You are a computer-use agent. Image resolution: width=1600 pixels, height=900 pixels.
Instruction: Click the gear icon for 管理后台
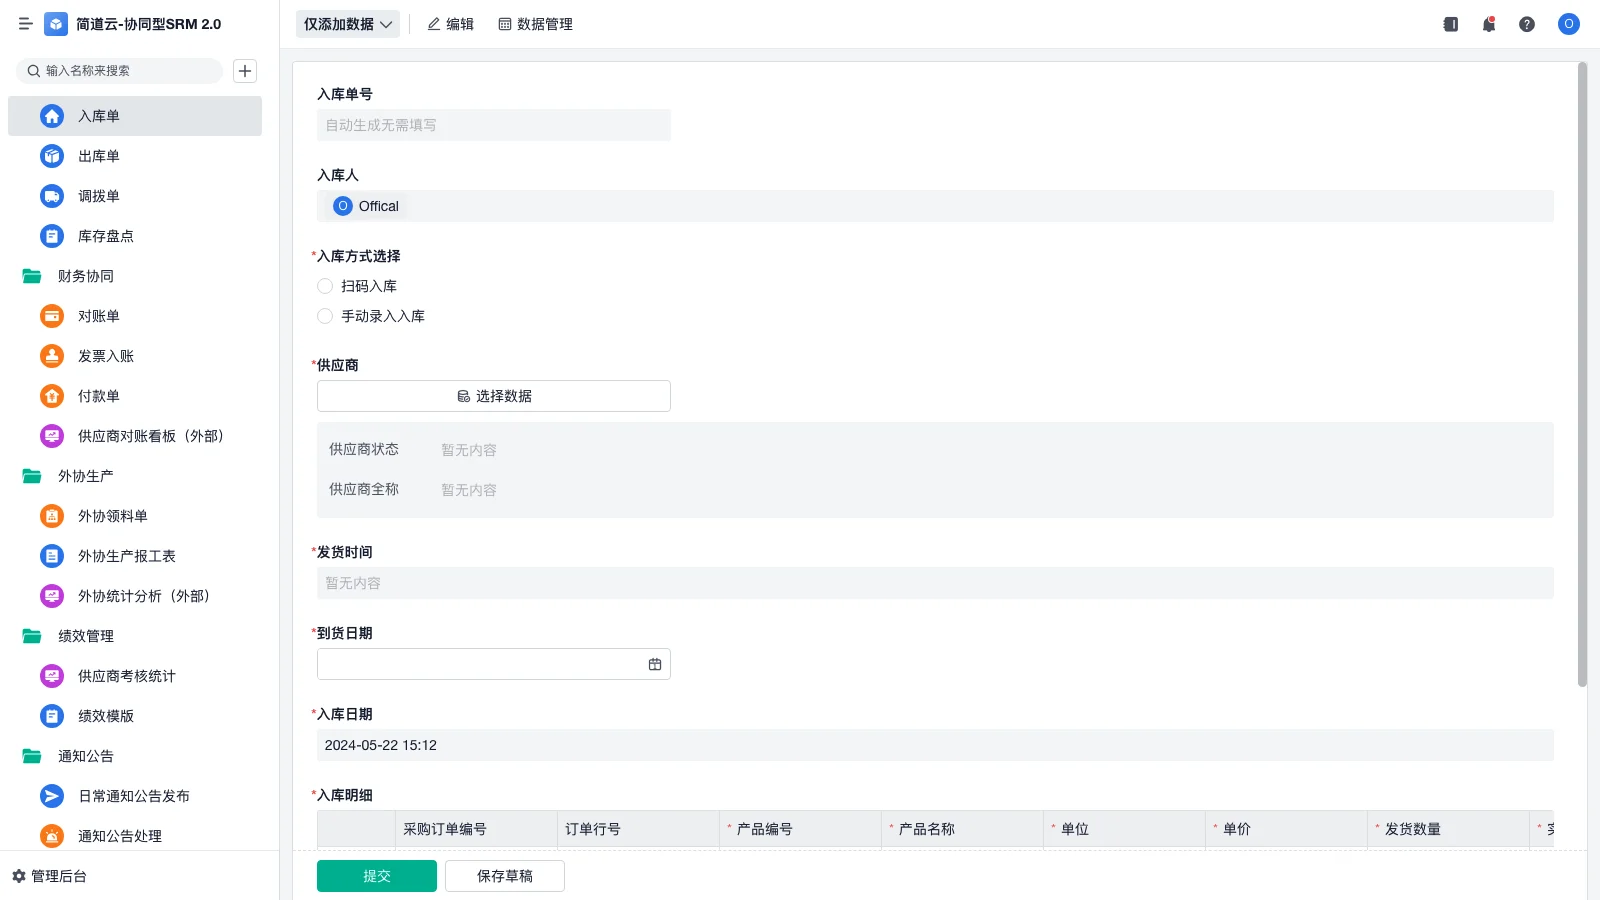pyautogui.click(x=19, y=876)
